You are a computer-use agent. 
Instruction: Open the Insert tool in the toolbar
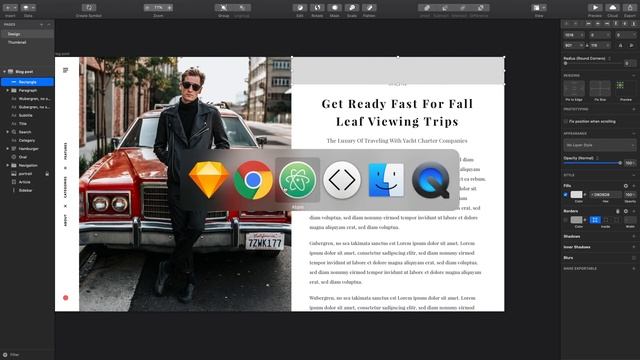click(x=10, y=8)
